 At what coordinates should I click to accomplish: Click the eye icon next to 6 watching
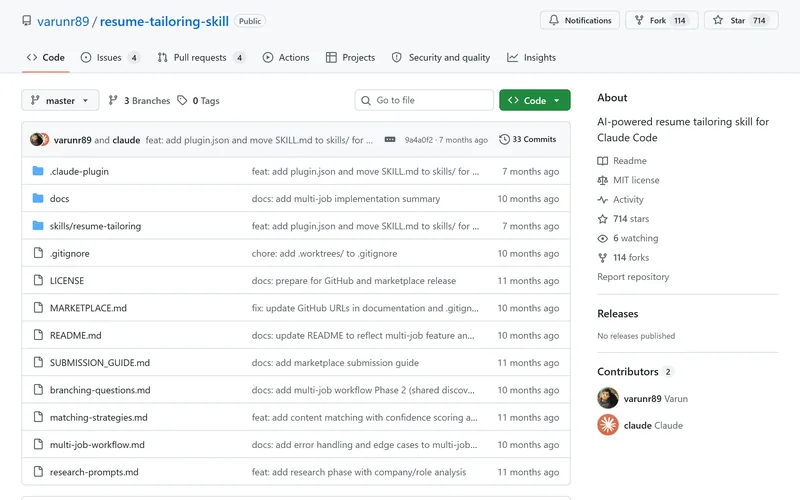coord(603,238)
